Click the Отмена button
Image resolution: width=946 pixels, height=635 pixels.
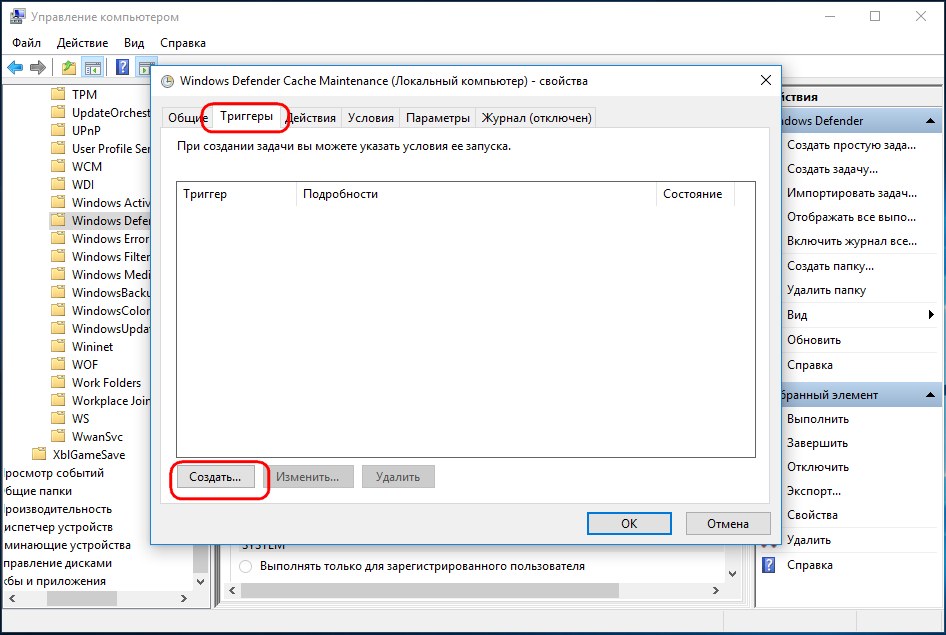(x=728, y=523)
